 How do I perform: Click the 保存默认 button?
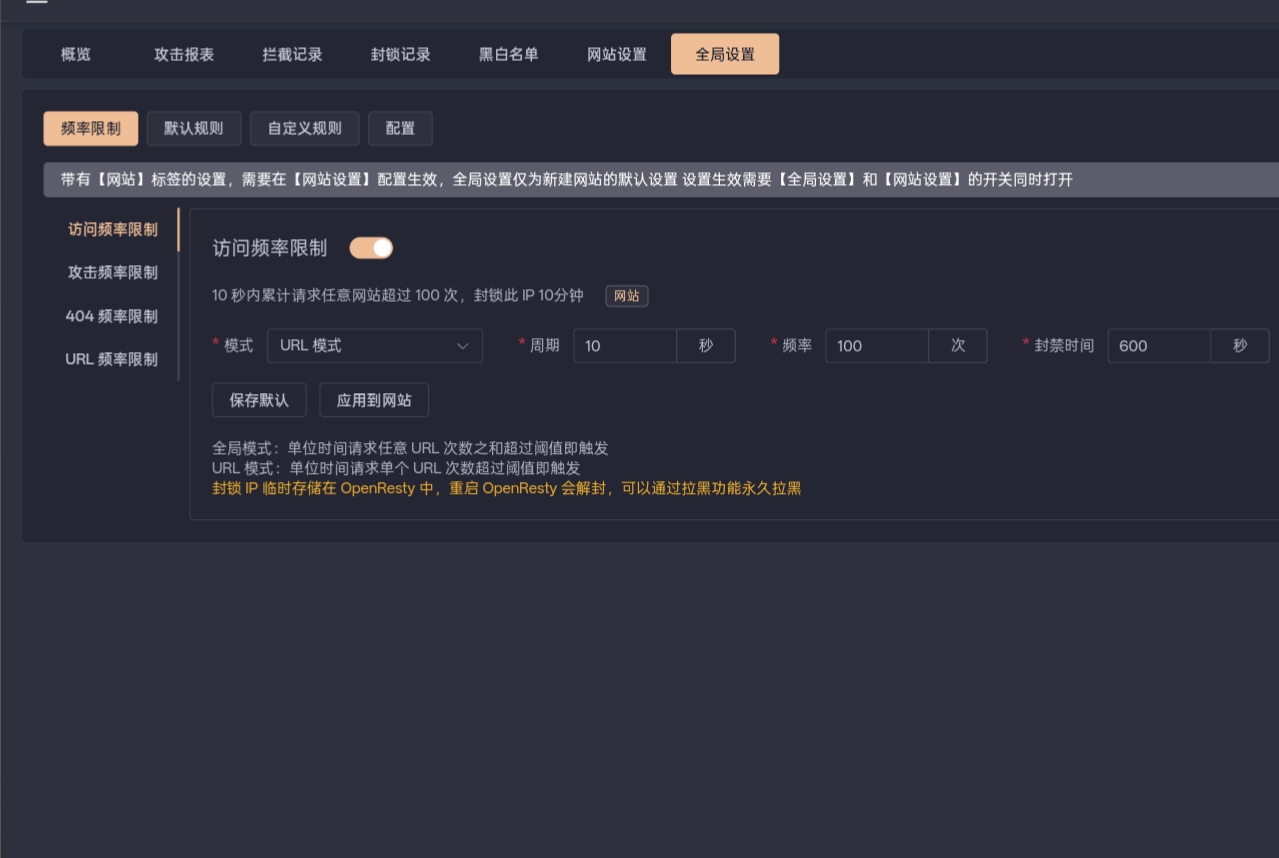pos(259,400)
